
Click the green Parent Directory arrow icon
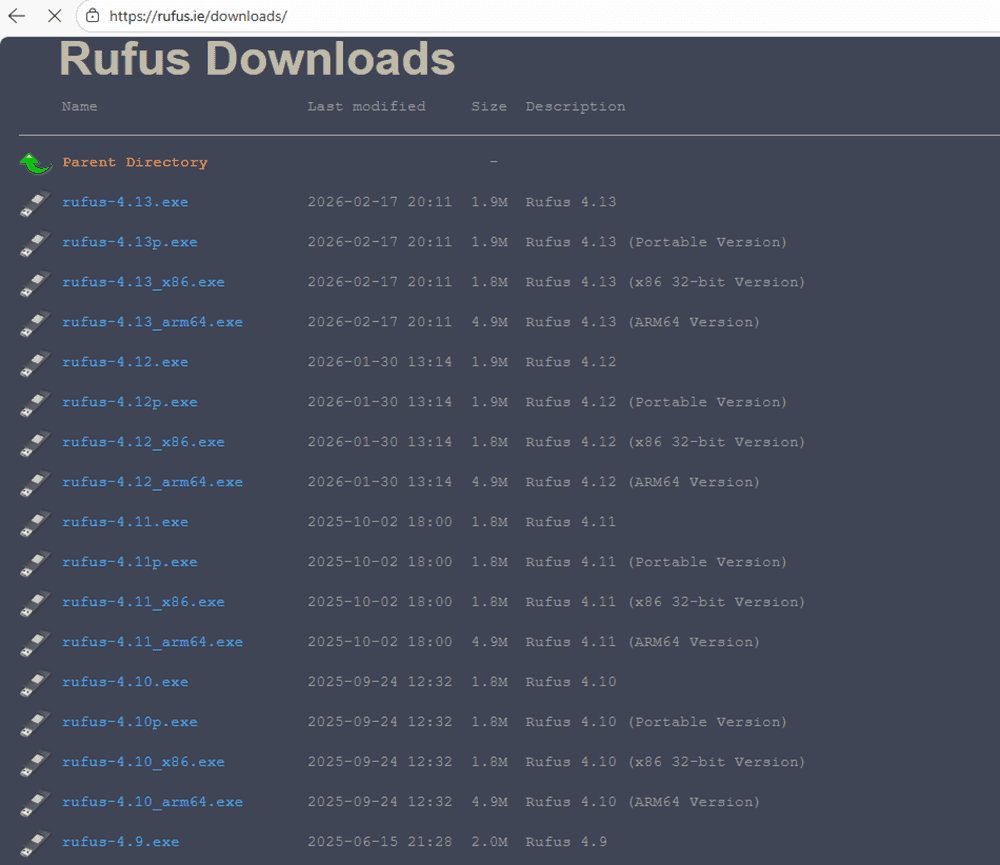(35, 163)
